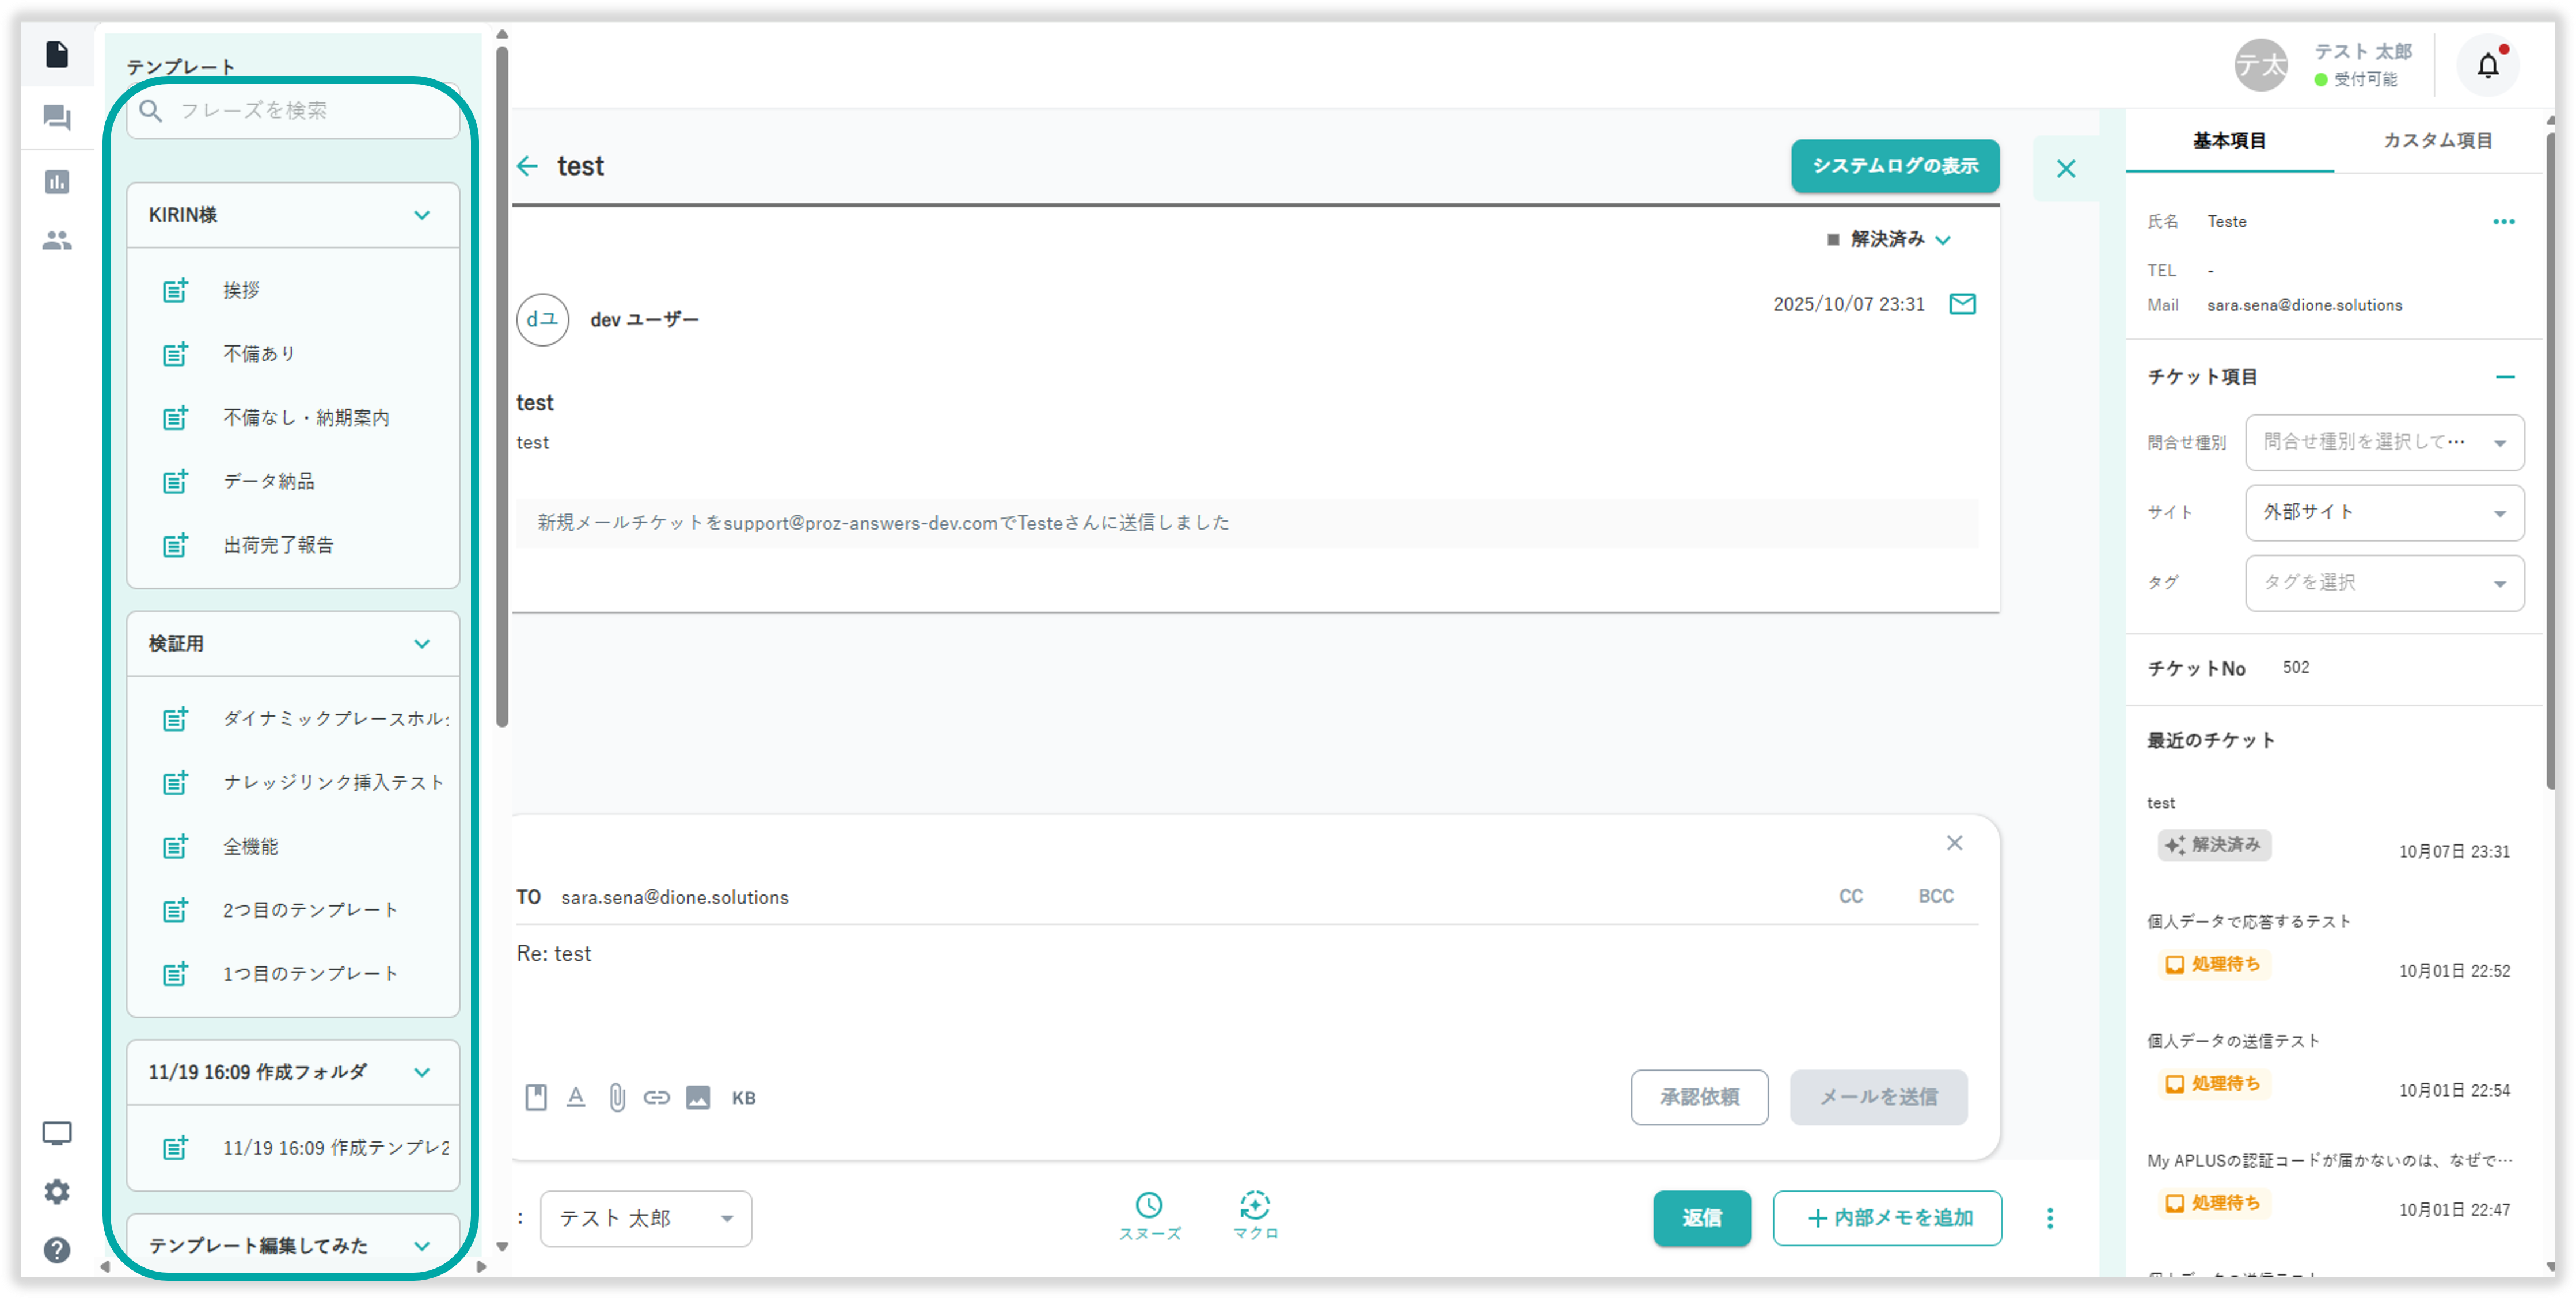Collapse the 検証用 template folder
This screenshot has width=2576, height=1298.
422,644
